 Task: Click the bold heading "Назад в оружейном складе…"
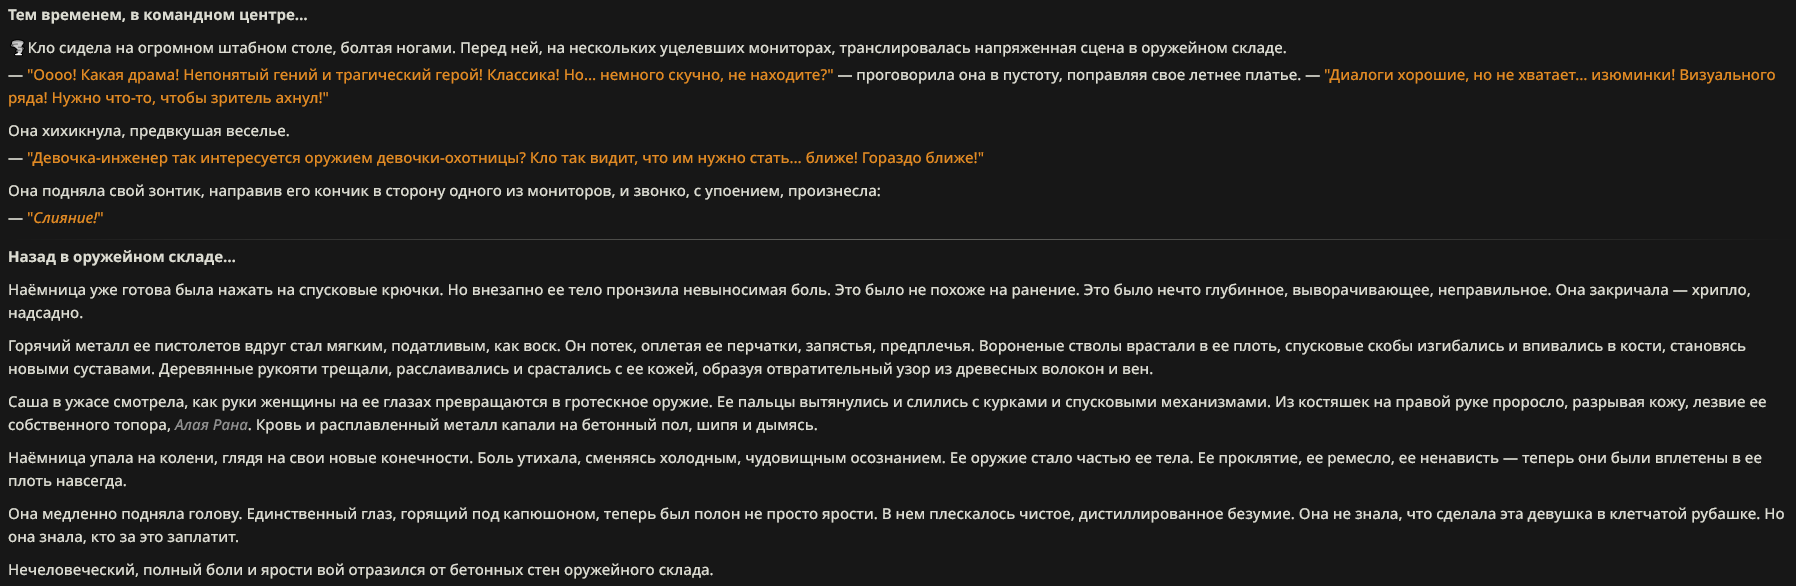click(x=122, y=257)
